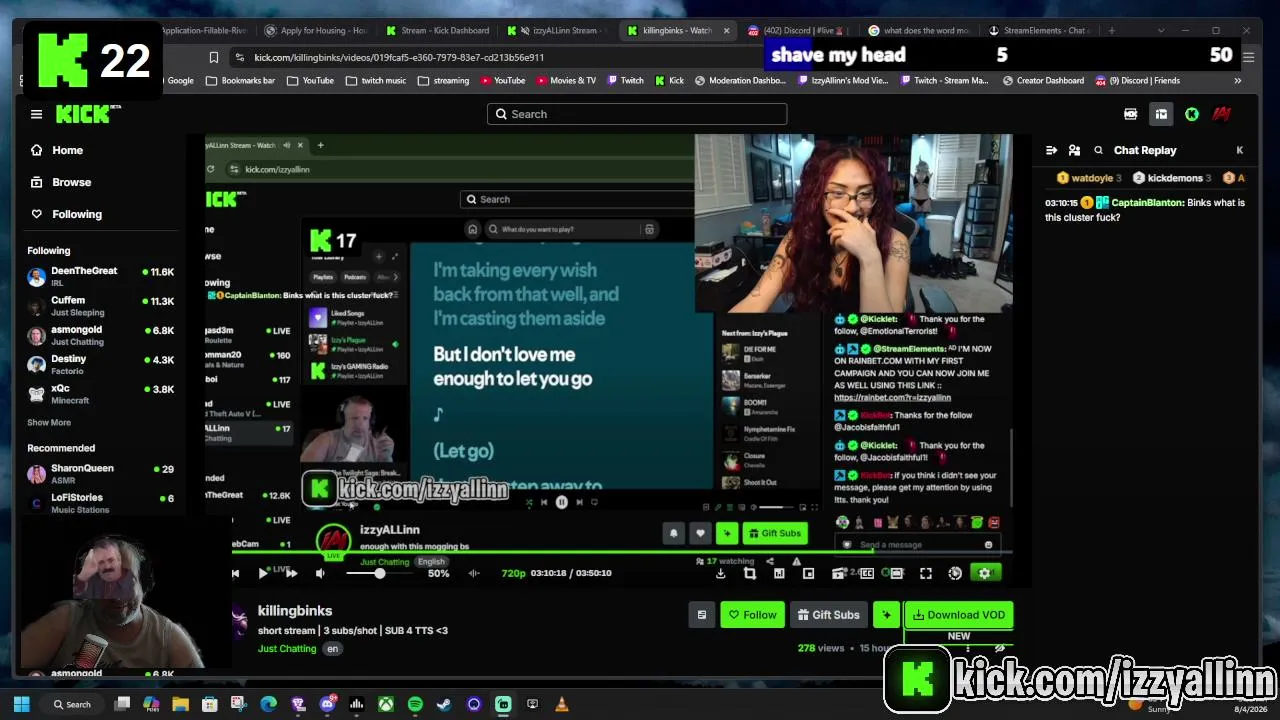Viewport: 1280px width, 720px height.
Task: Mute the VOD player volume
Action: tap(320, 573)
